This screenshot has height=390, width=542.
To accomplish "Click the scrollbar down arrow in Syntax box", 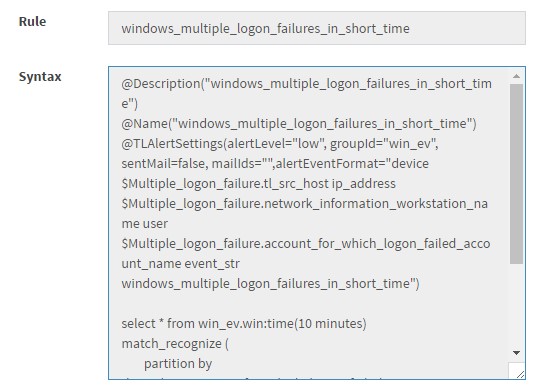I will 516,353.
